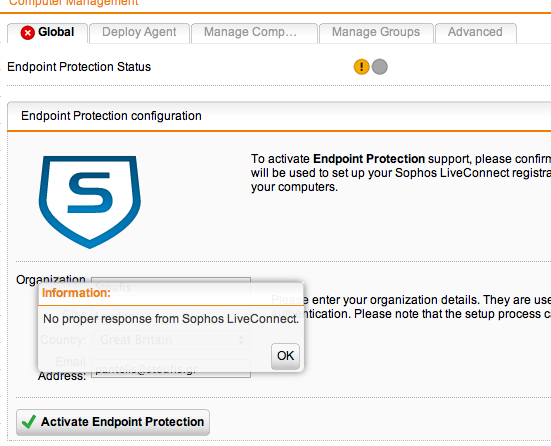
Task: Click the Organization name input field
Action: pos(171,286)
